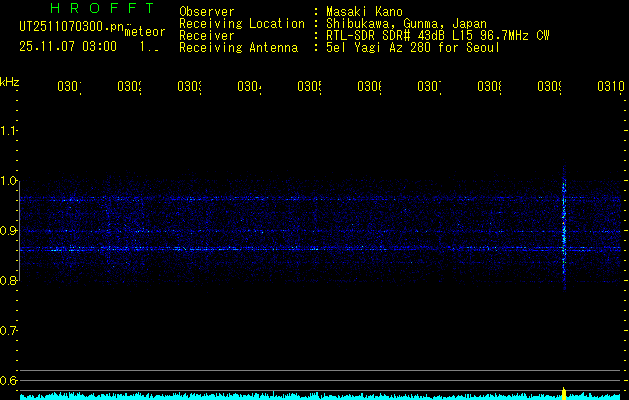Click the cyan noise level graph
629x400 pixels.
click(x=320, y=396)
